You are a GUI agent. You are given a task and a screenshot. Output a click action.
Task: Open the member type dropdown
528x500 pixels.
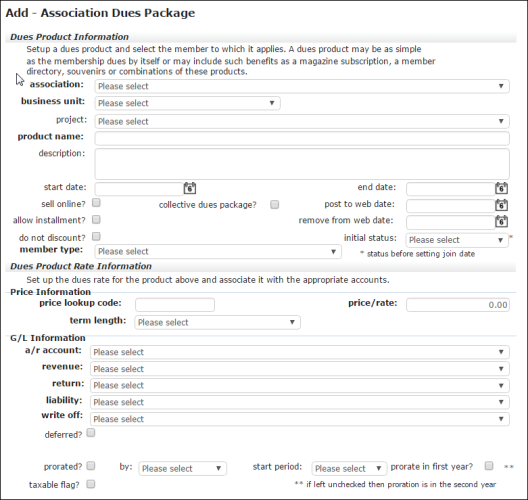pos(218,252)
